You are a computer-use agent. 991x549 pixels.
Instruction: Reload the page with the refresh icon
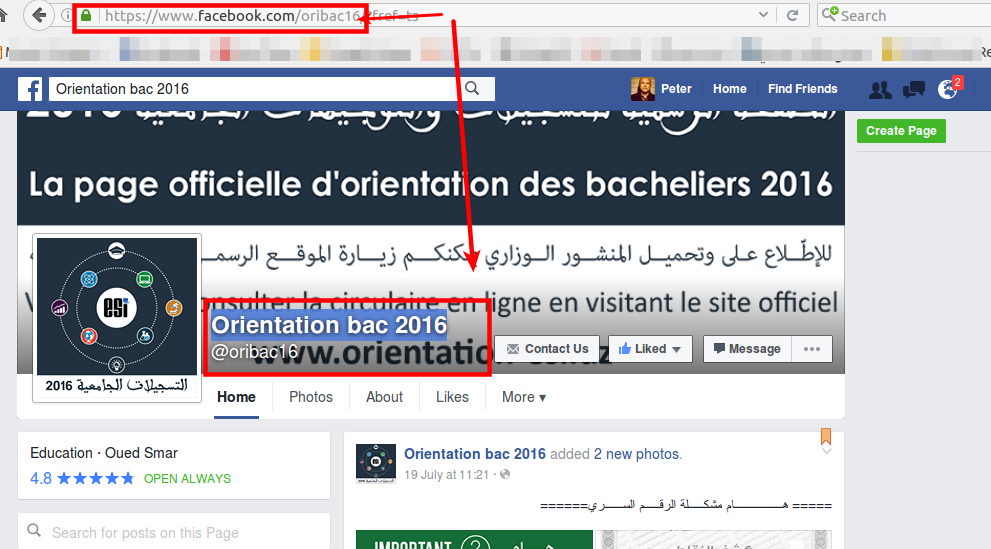pos(792,16)
